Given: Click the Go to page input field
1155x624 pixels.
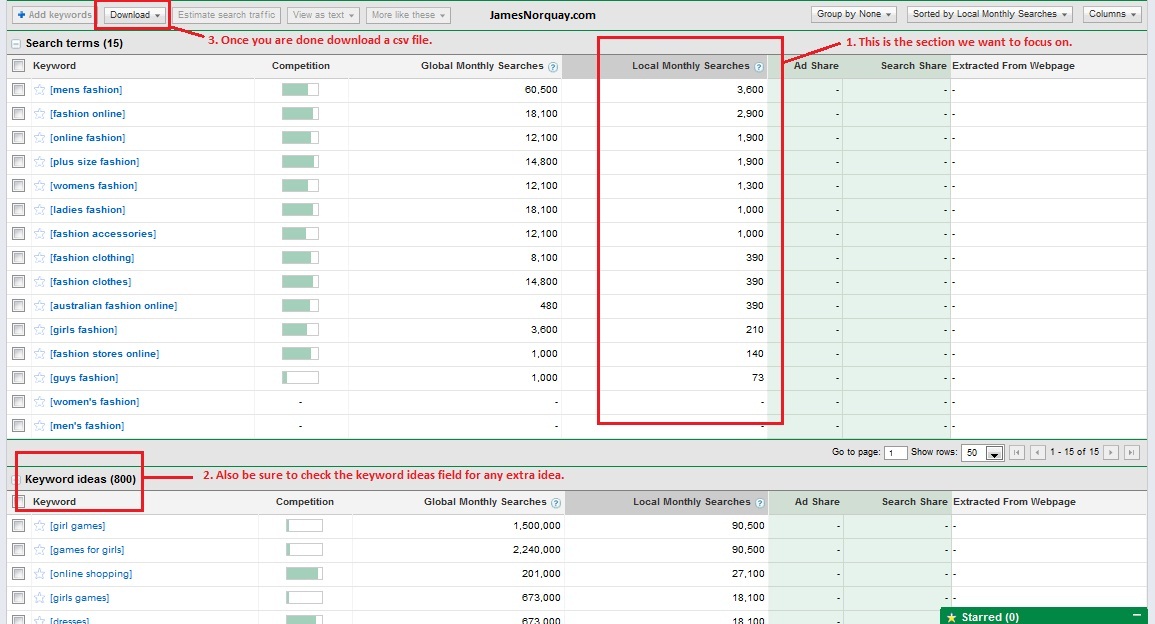Looking at the screenshot, I should coord(896,453).
